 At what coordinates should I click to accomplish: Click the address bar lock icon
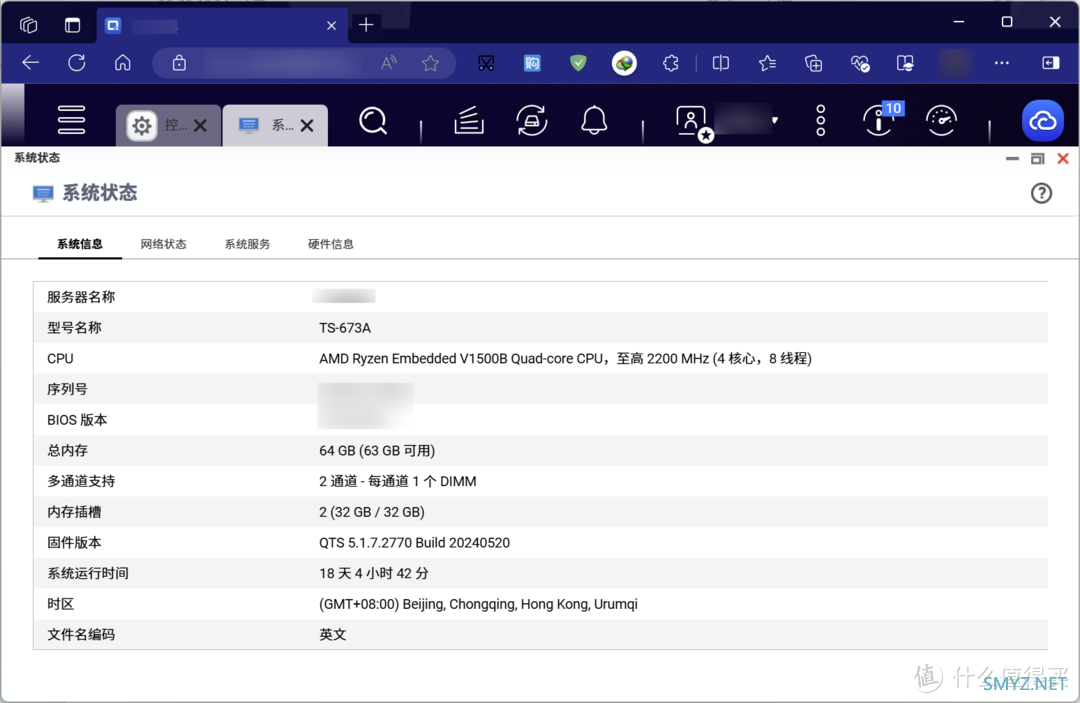(x=179, y=63)
